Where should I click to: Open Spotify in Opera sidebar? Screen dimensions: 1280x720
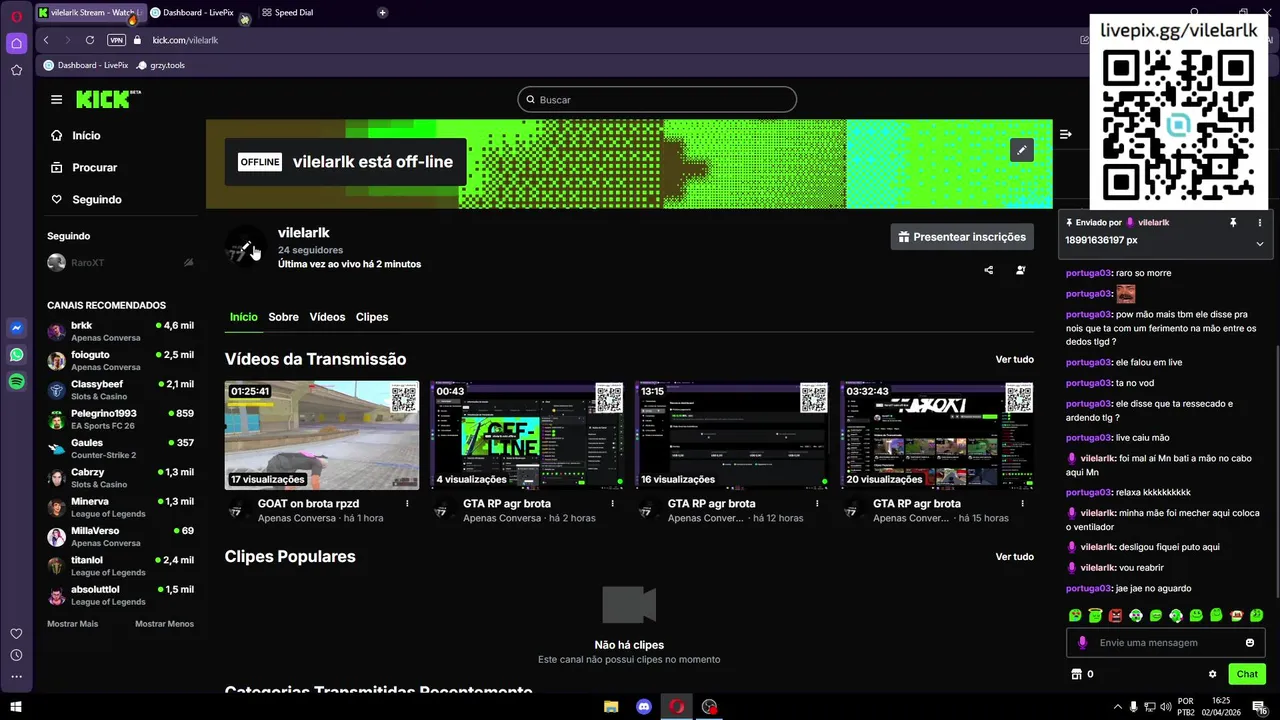[16, 382]
